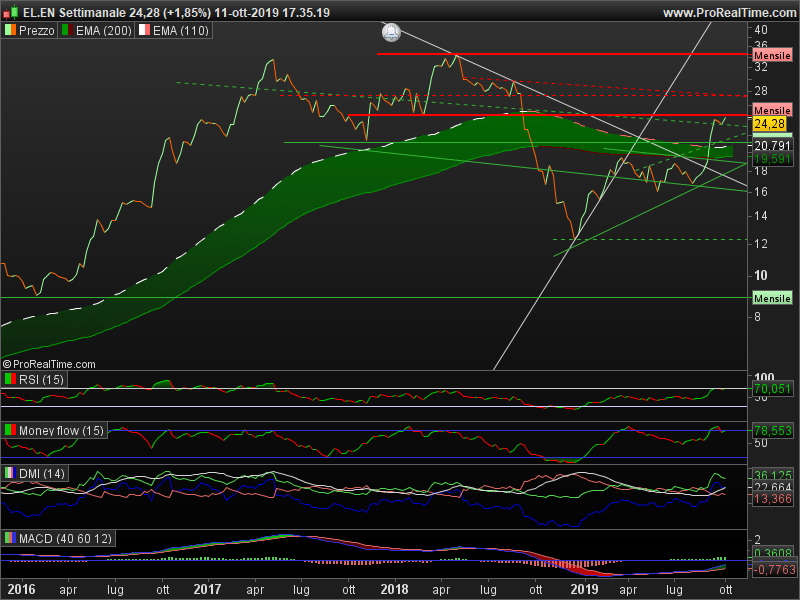The width and height of the screenshot is (800, 600).
Task: Click the Money flow indicator color icon
Action: coord(10,430)
